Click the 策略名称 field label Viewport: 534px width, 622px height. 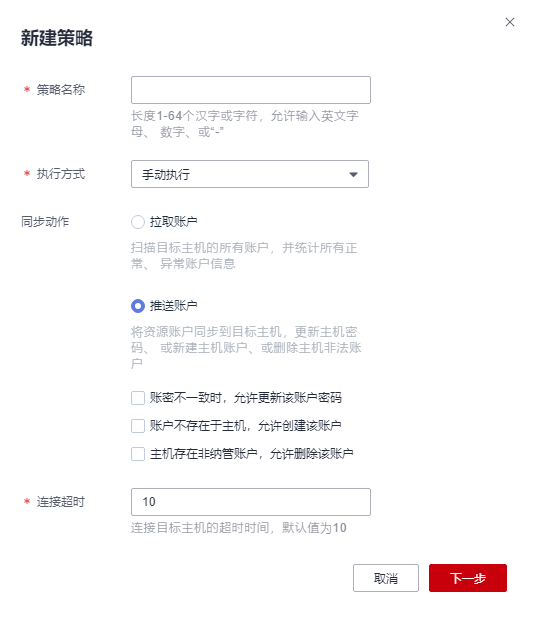[x=61, y=90]
